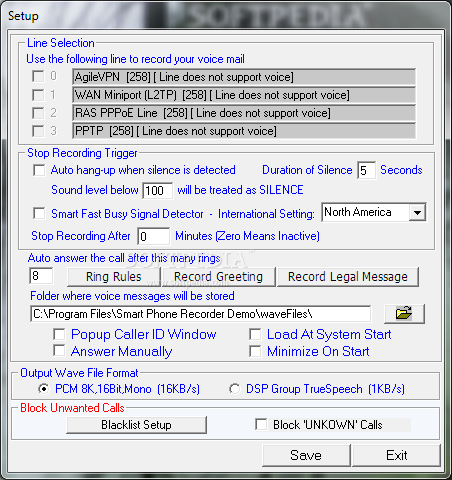Toggle Answer Manually checkbox
Image resolution: width=452 pixels, height=480 pixels.
coord(59,351)
